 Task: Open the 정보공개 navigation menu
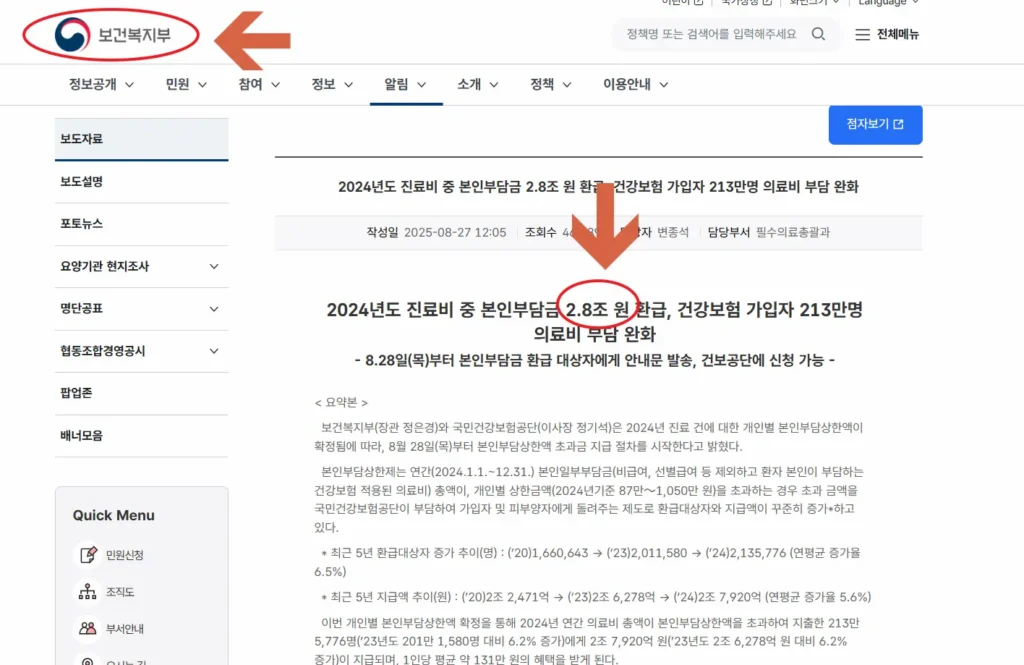pyautogui.click(x=92, y=85)
